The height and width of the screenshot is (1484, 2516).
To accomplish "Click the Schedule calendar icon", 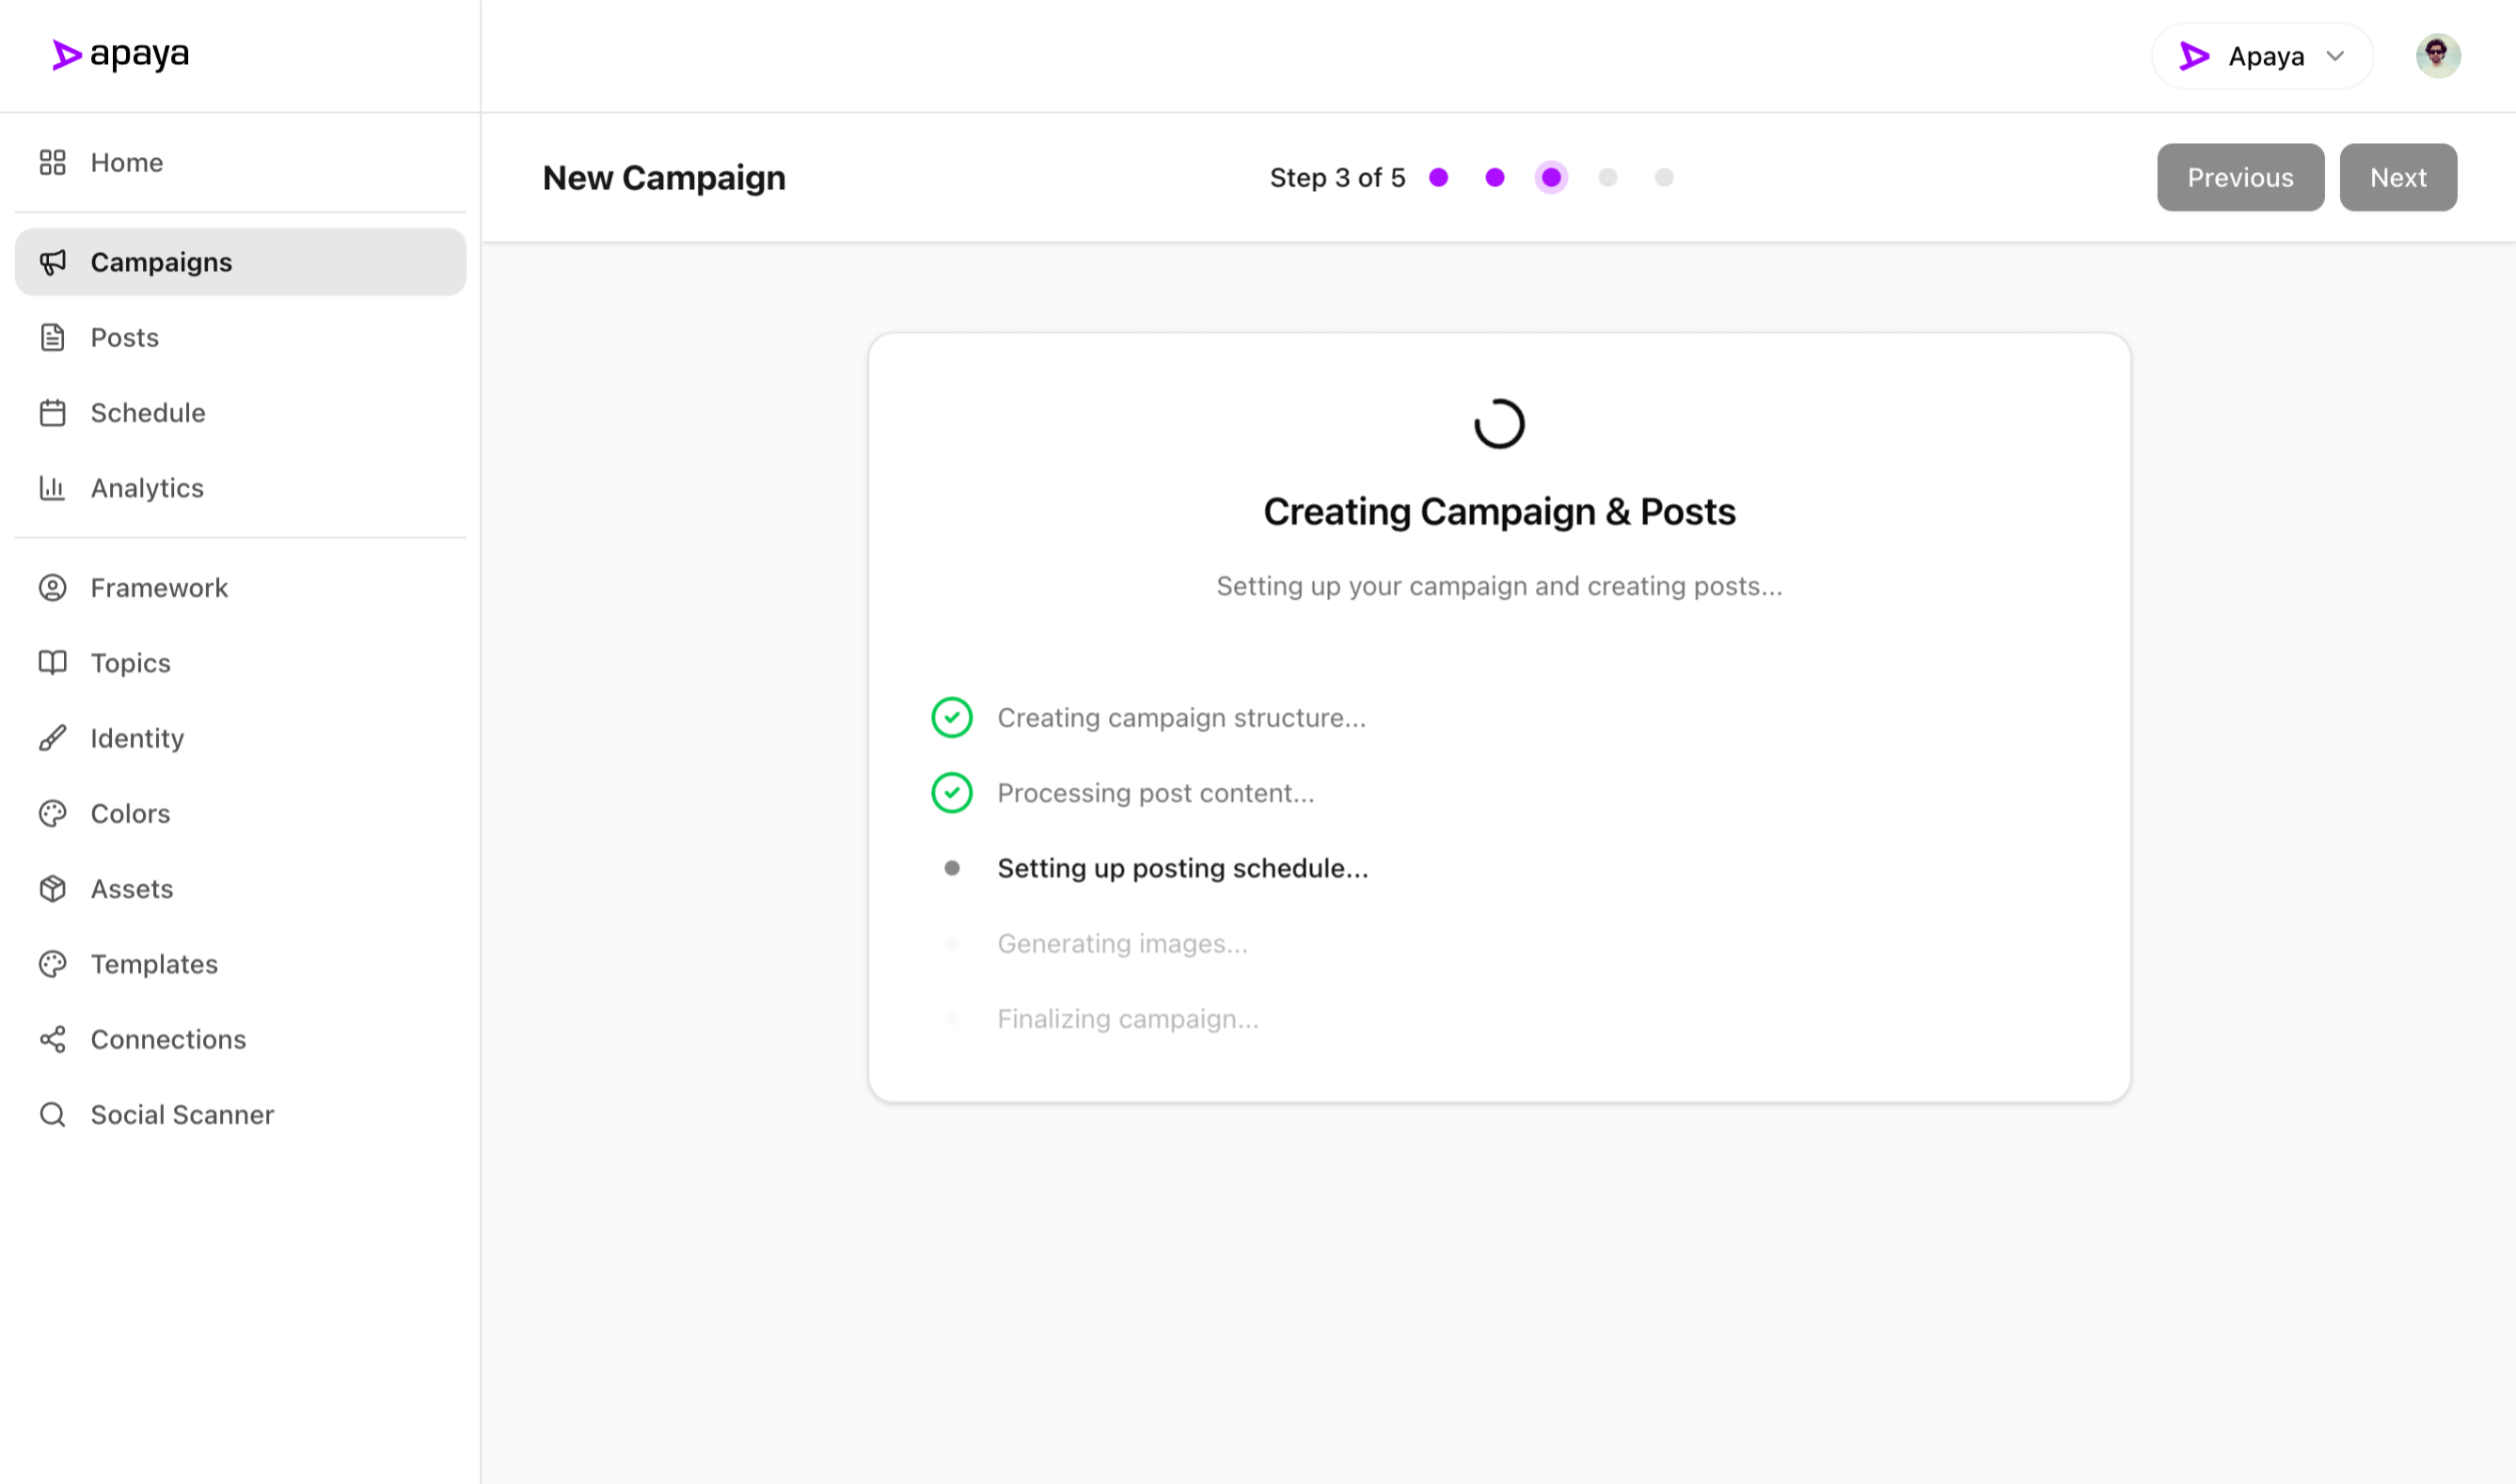I will point(52,413).
